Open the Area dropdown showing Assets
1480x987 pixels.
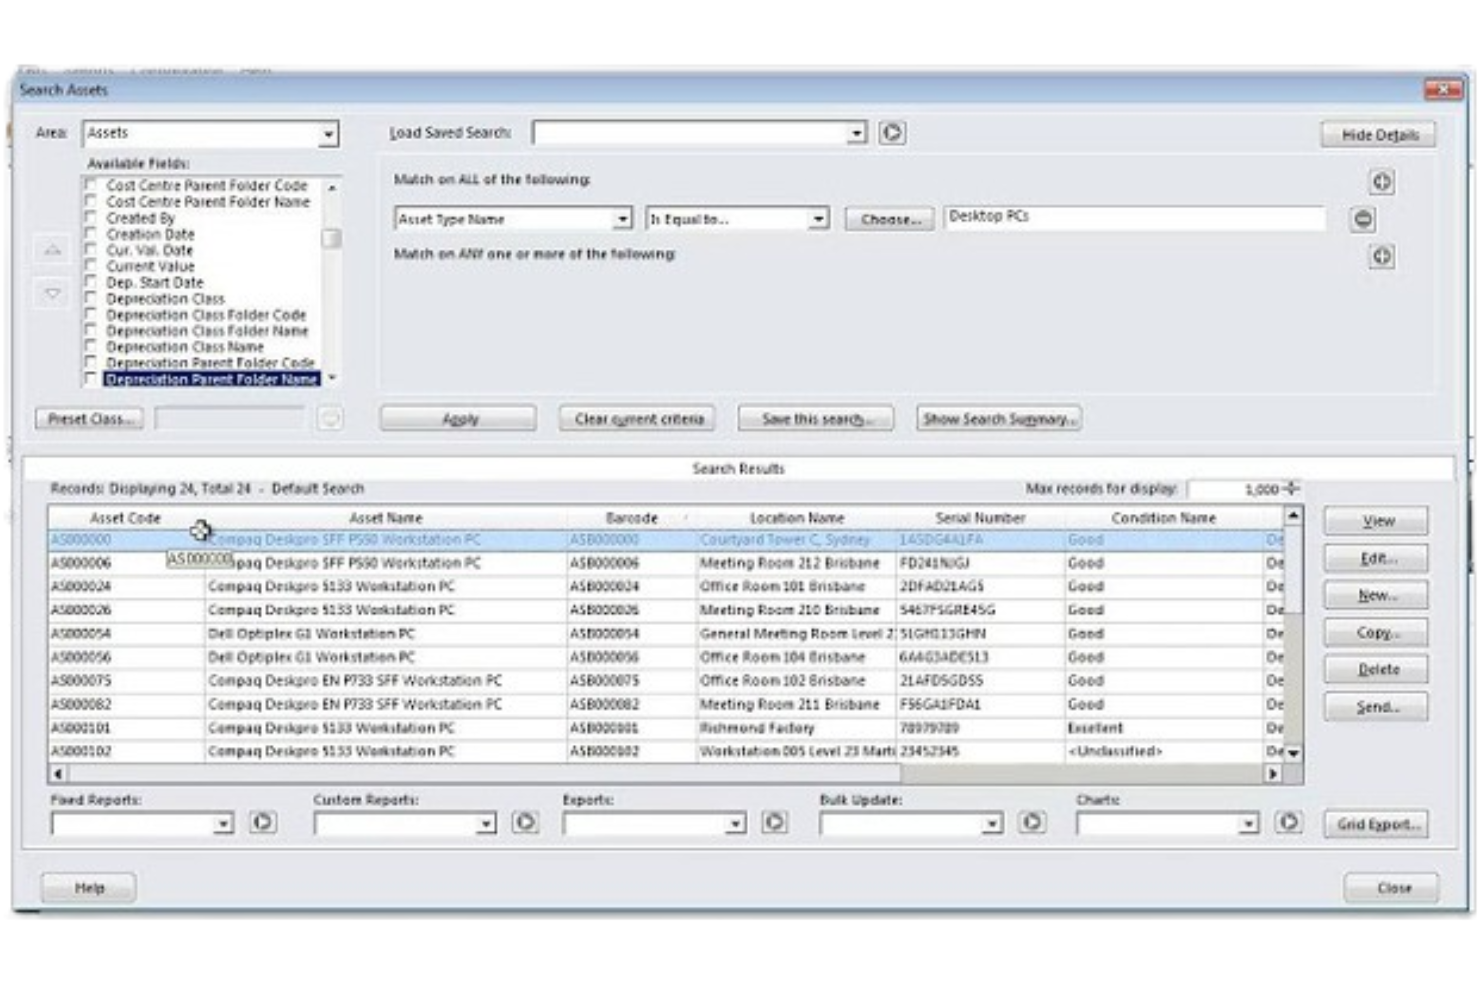tap(330, 133)
